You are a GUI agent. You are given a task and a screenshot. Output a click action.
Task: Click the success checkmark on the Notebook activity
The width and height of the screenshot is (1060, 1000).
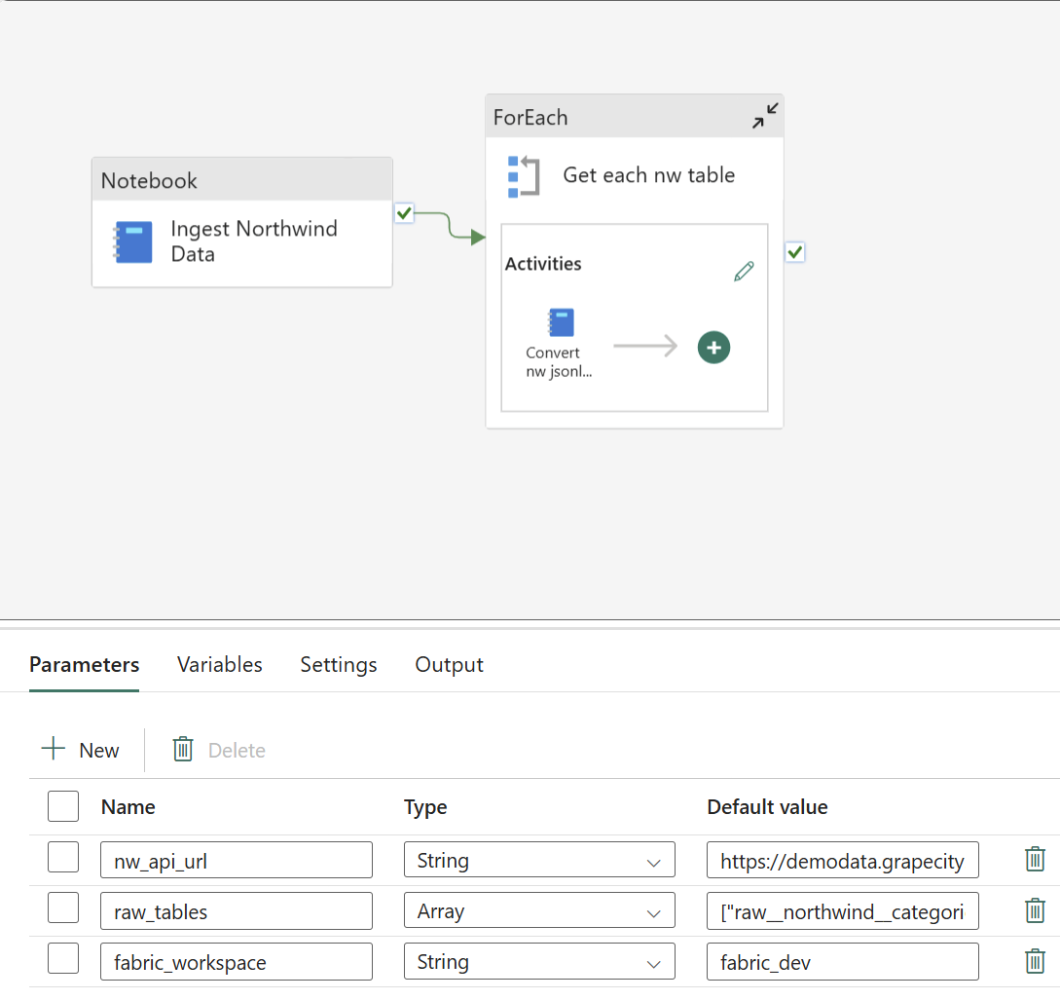coord(404,212)
